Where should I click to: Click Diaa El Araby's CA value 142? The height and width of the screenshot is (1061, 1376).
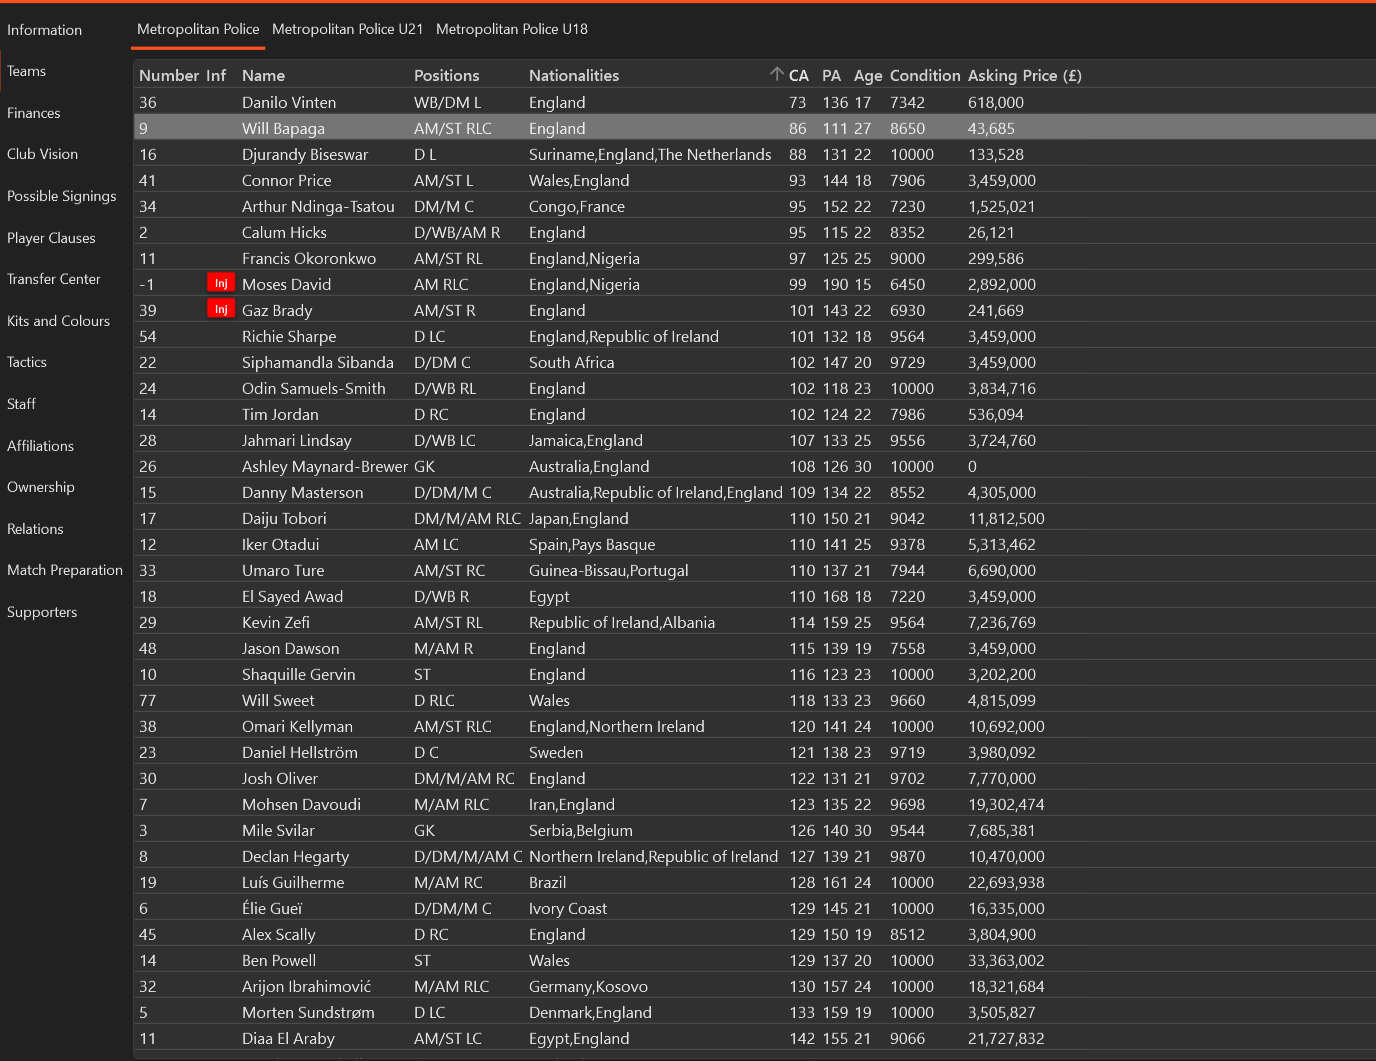coord(802,1038)
